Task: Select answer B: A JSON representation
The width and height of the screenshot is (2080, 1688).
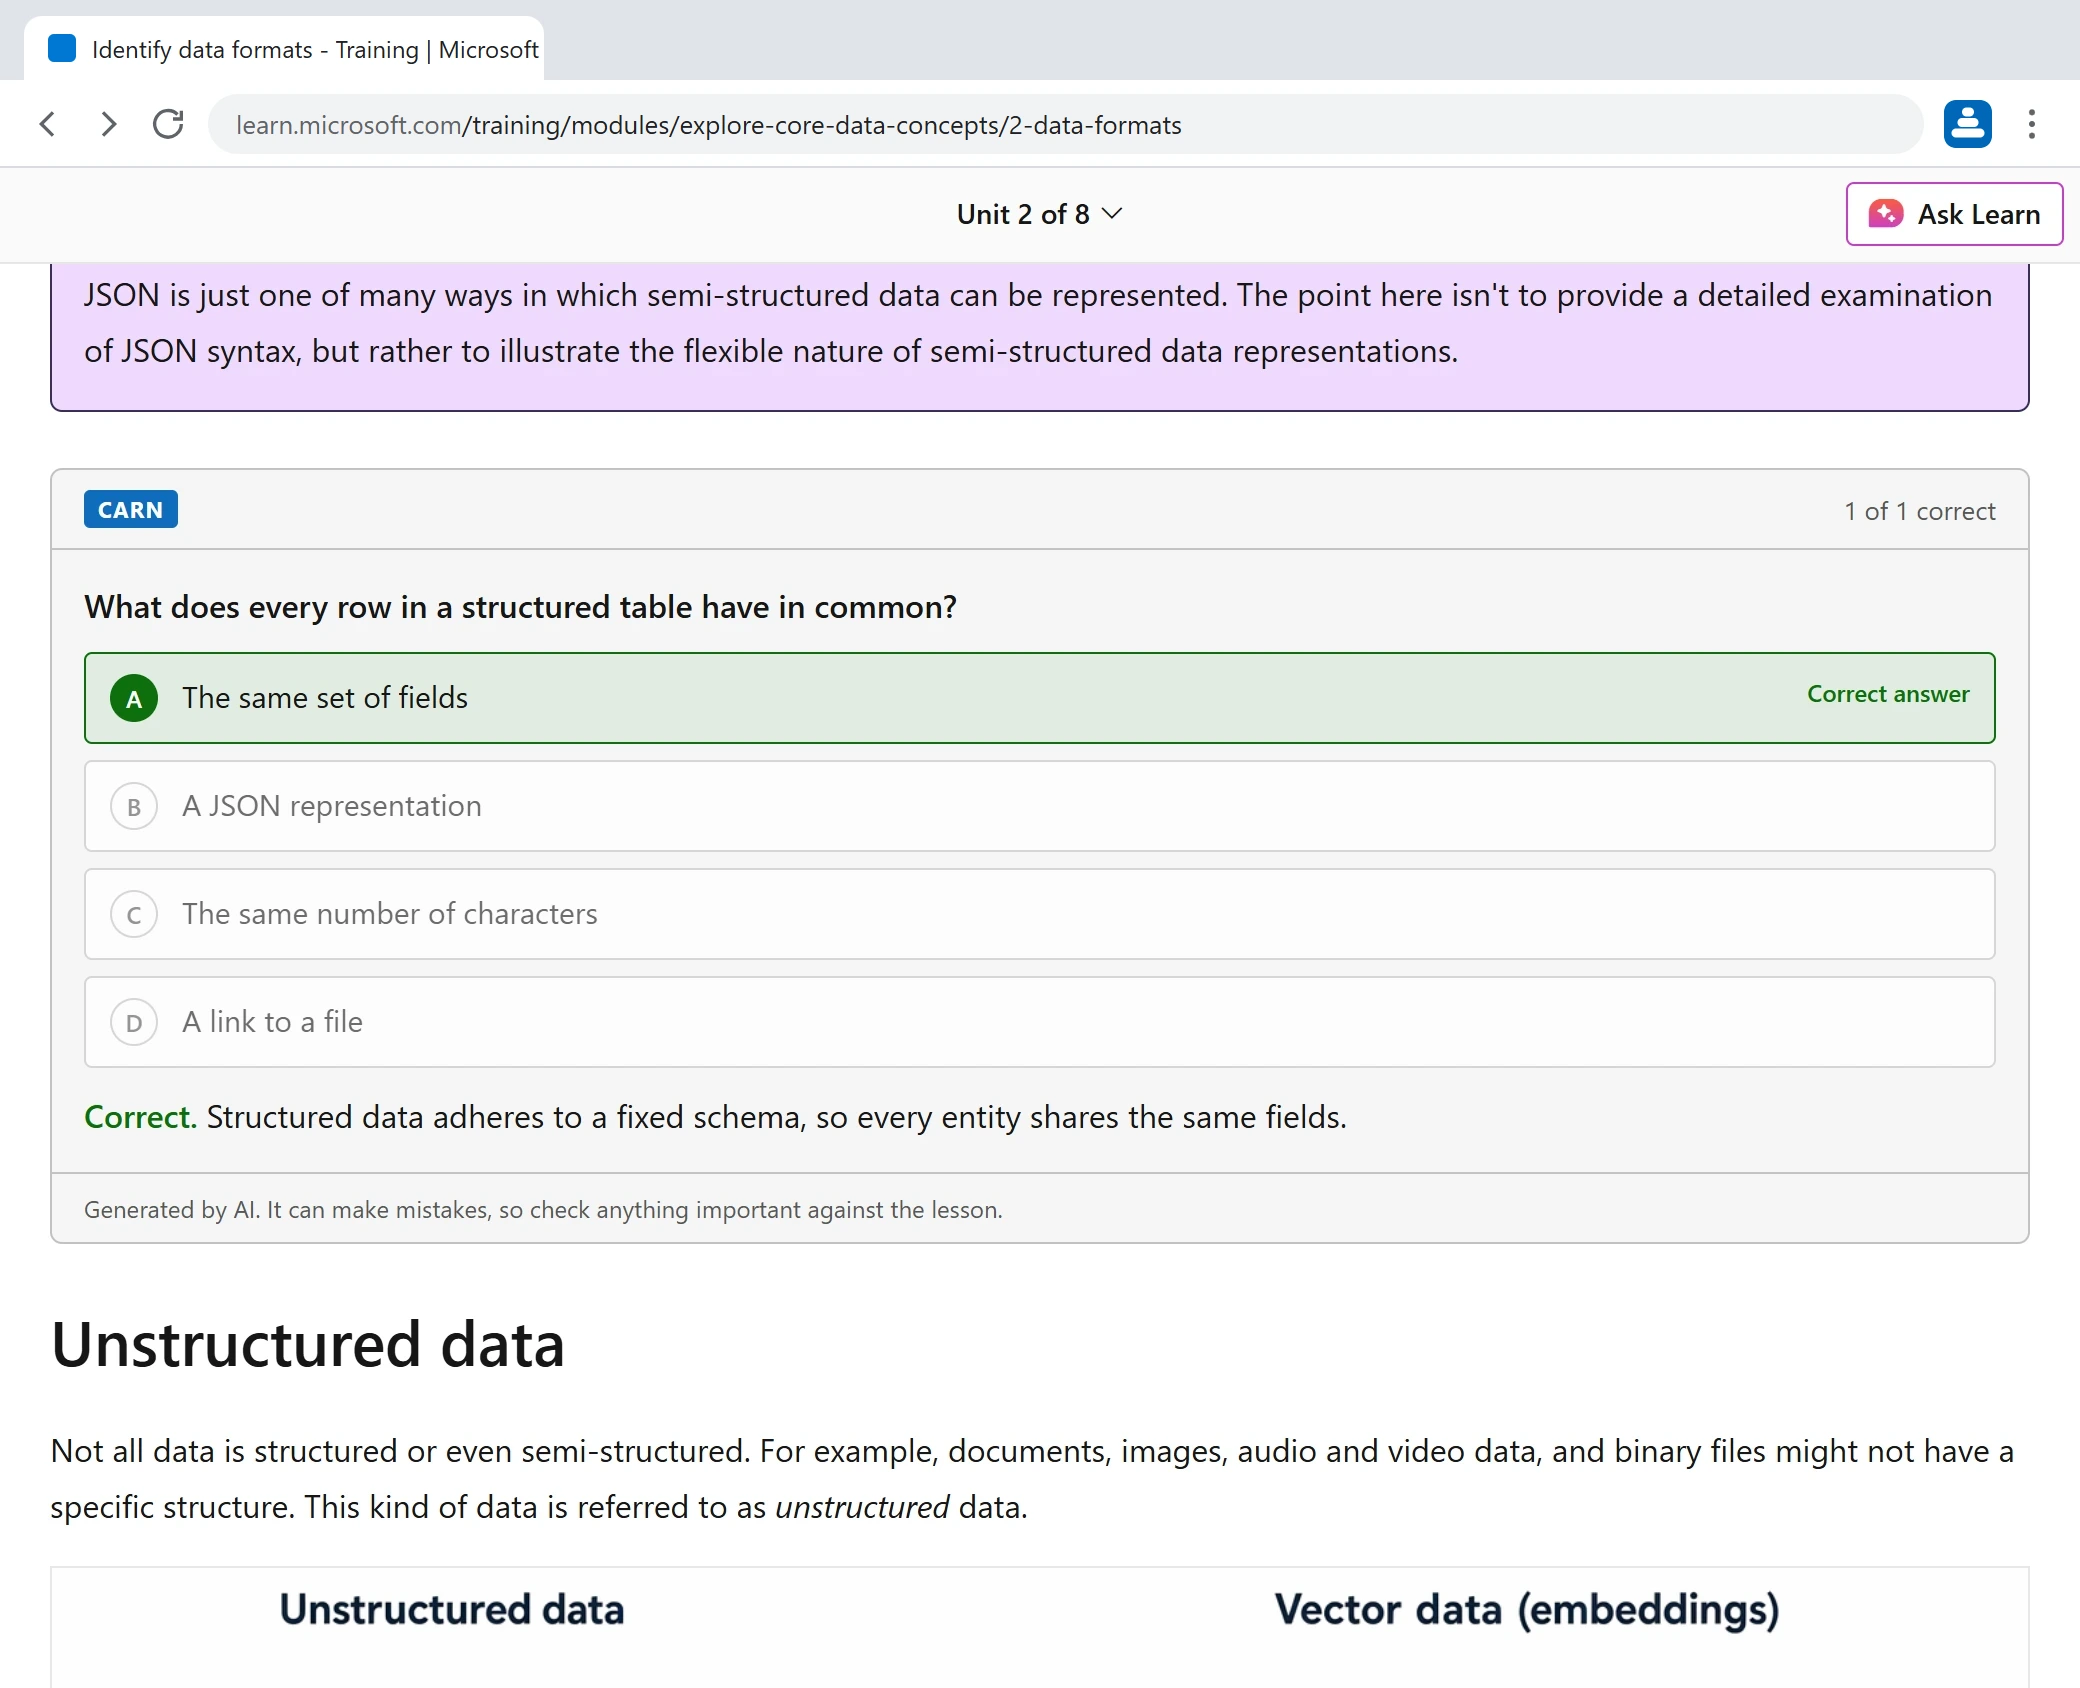Action: (1039, 806)
